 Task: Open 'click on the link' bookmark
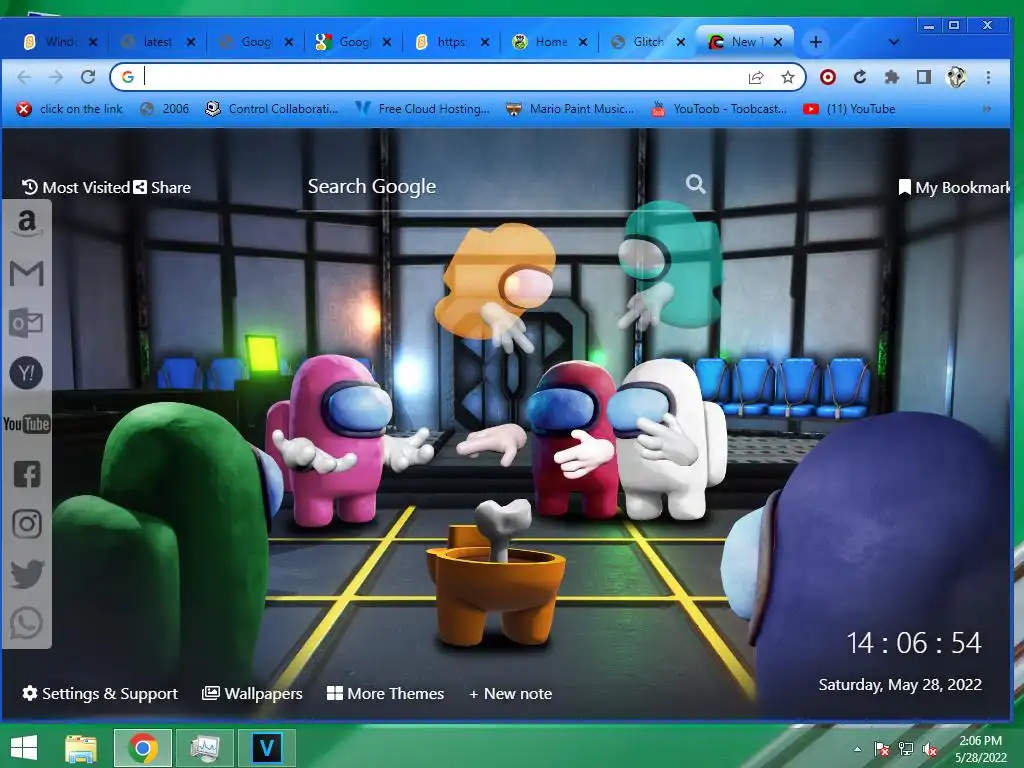click(70, 109)
